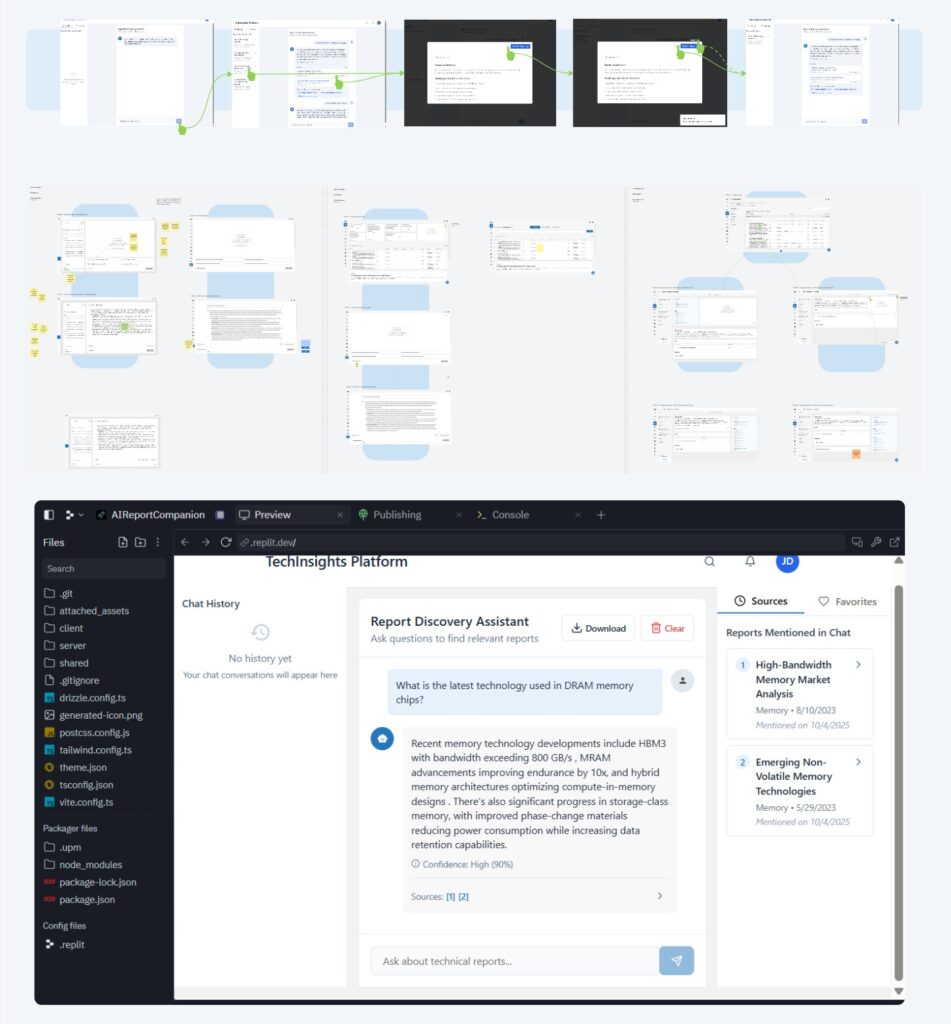The width and height of the screenshot is (951, 1024).
Task: Open the Files panel three-dot menu
Action: pyautogui.click(x=157, y=542)
